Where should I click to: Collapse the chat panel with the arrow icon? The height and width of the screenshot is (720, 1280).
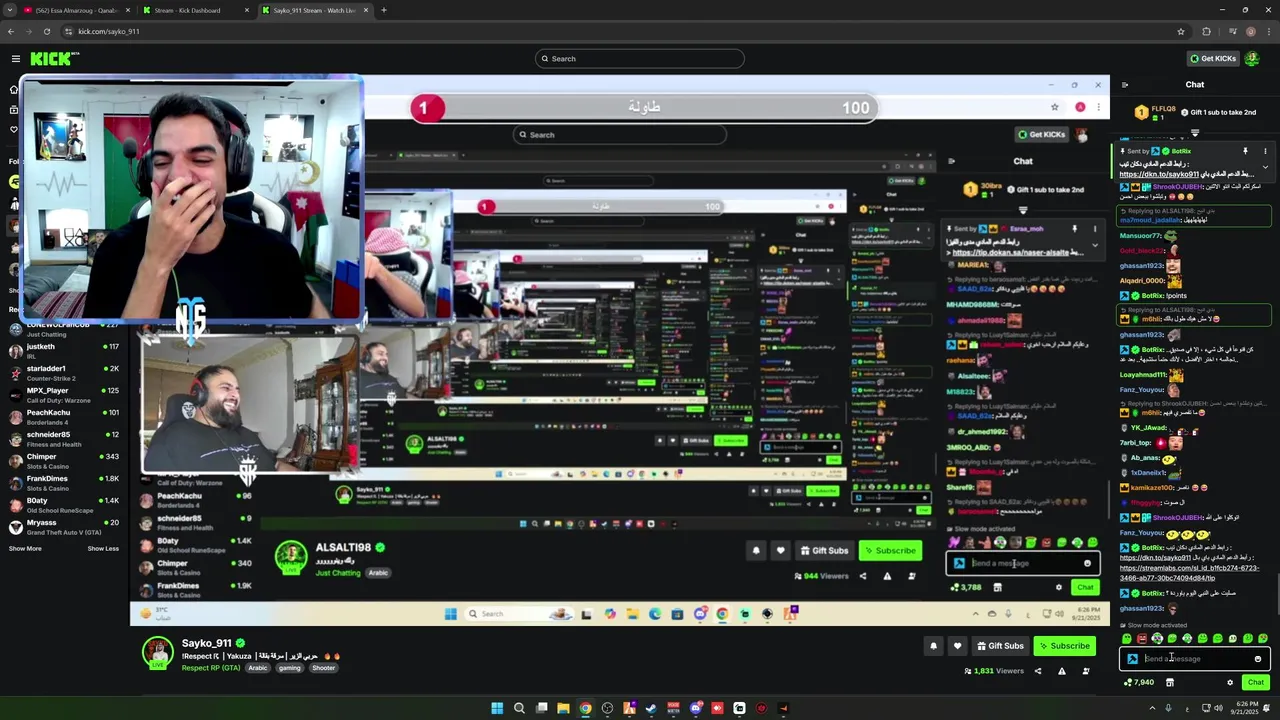point(1125,85)
